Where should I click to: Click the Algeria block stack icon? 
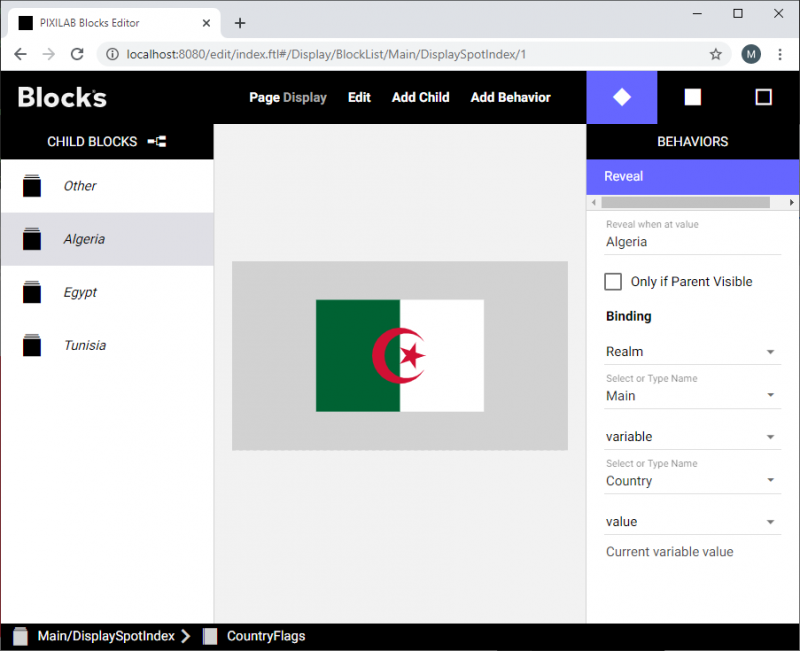[32, 239]
